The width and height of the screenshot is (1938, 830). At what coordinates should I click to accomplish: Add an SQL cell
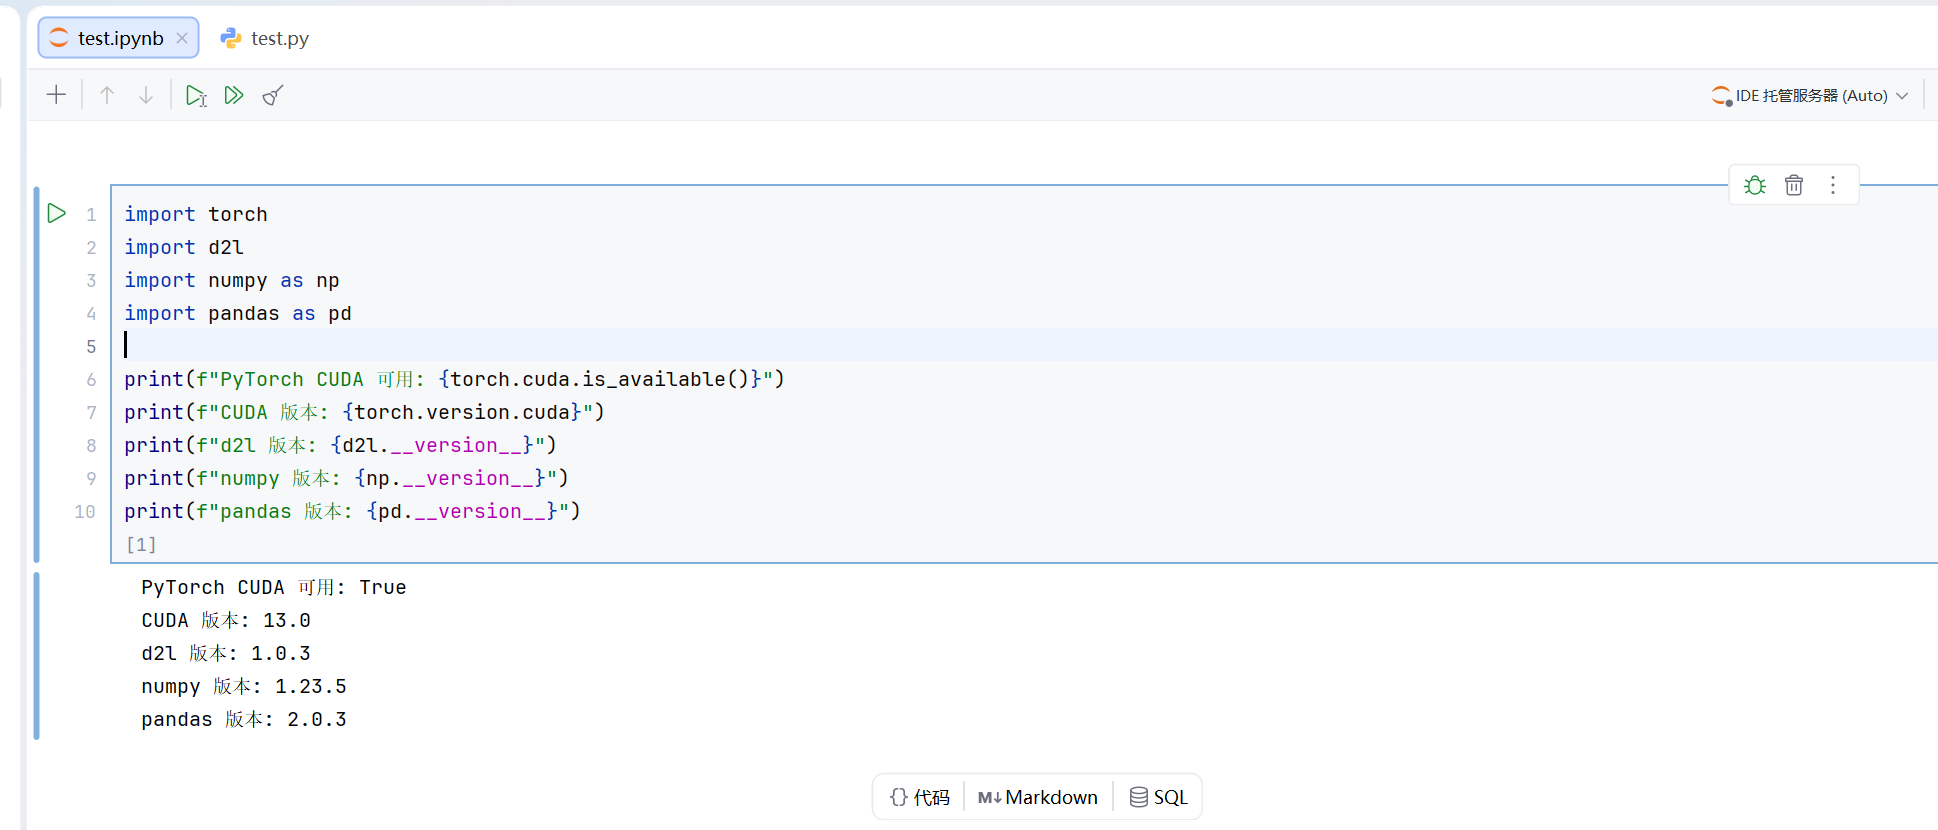point(1159,797)
